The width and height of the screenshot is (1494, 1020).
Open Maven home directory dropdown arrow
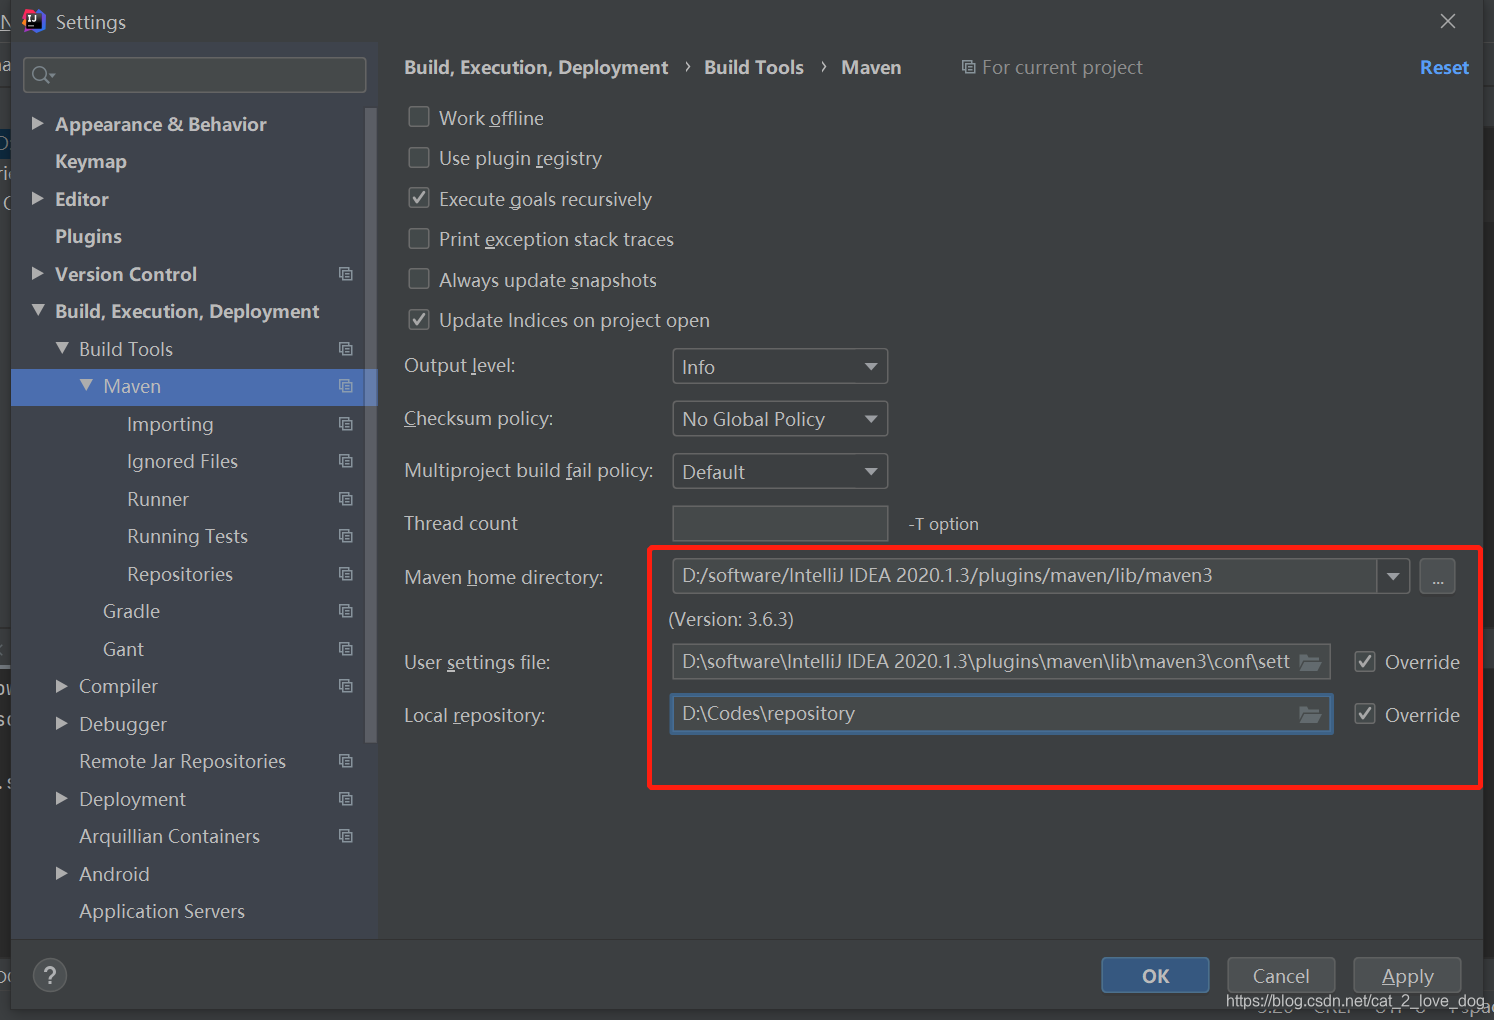[1393, 576]
